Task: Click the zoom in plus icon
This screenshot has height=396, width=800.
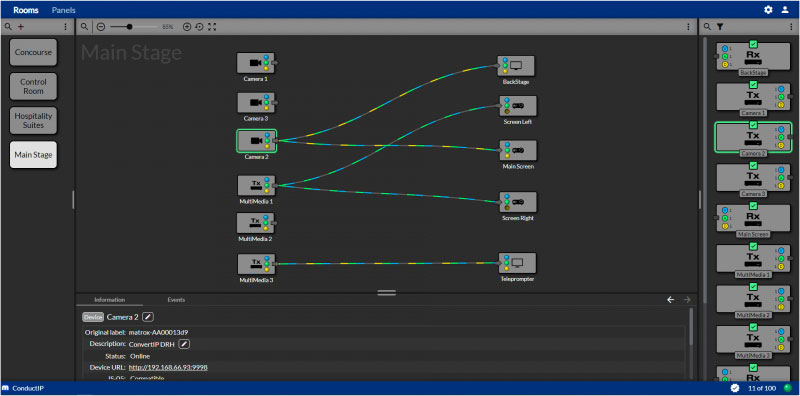Action: [x=187, y=27]
